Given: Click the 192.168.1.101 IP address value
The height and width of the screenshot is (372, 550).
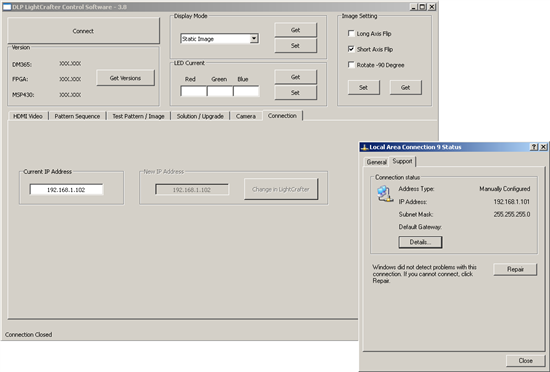Looking at the screenshot, I should coord(511,202).
